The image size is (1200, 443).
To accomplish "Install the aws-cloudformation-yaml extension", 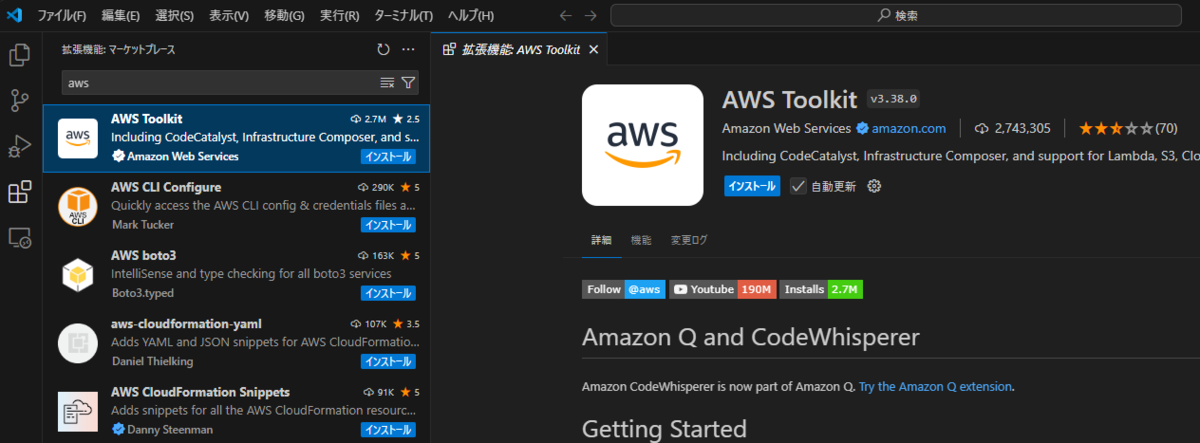I will (x=387, y=361).
